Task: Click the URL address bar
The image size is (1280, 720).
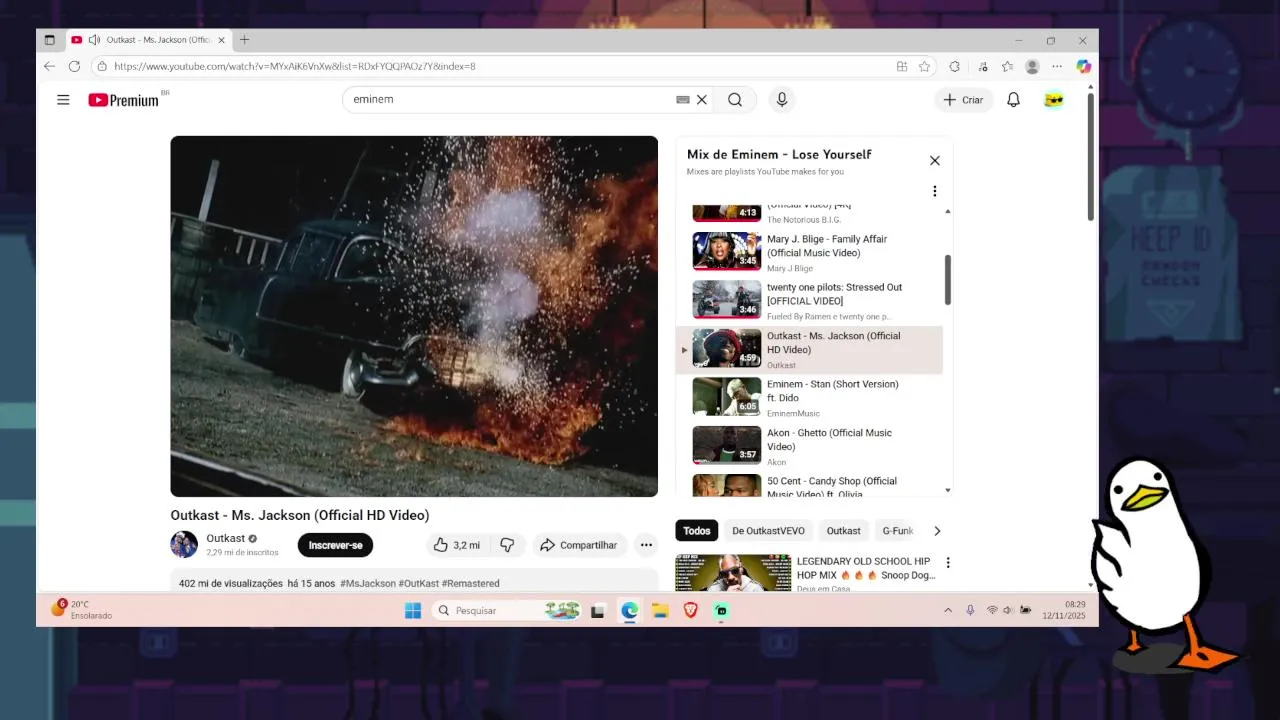Action: (x=500, y=66)
